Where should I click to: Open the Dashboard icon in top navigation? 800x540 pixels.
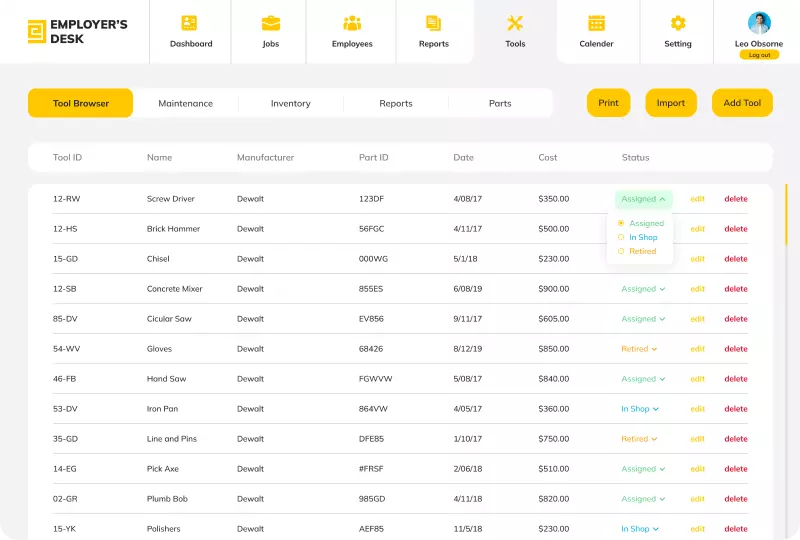click(190, 23)
